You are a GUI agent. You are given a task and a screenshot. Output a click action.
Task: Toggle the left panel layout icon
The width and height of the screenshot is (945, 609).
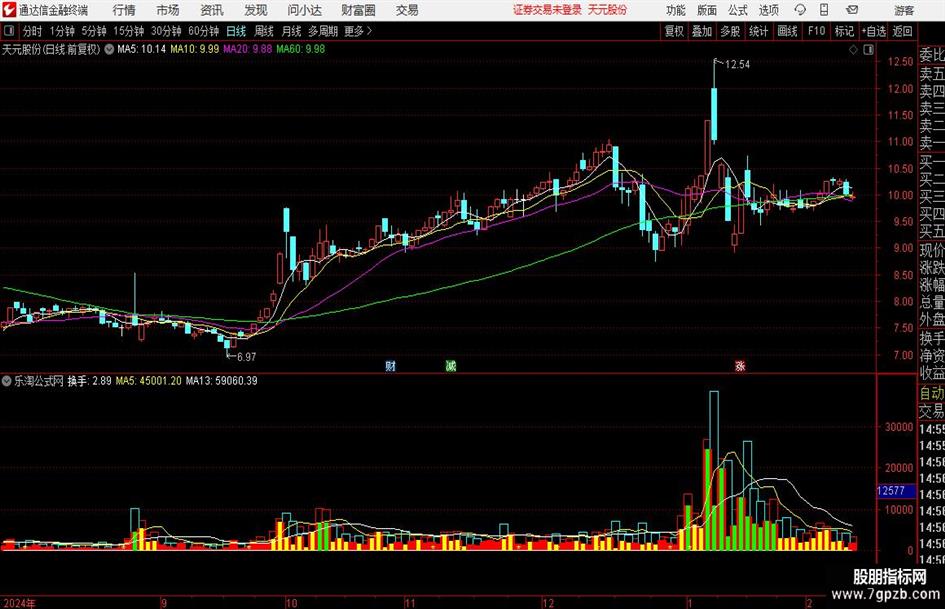(x=8, y=31)
